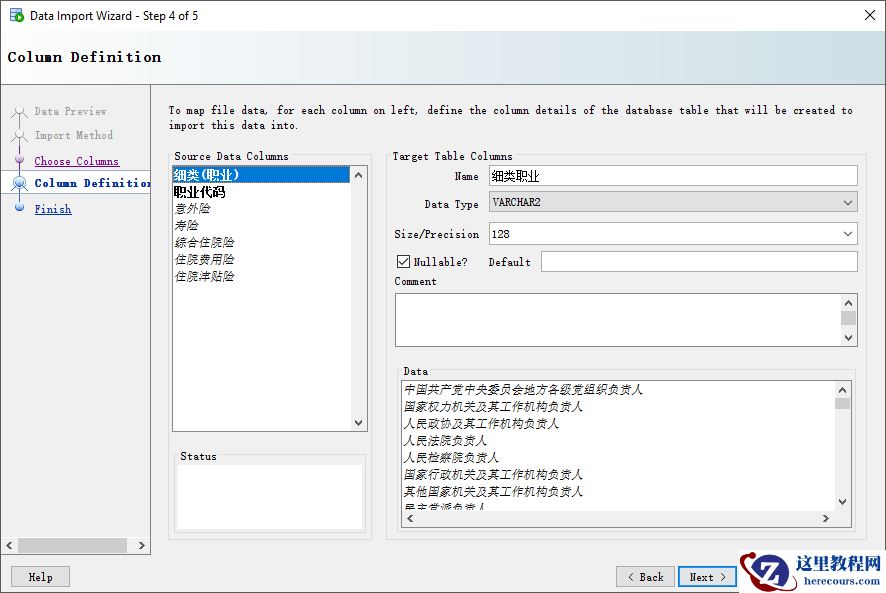Click the Name input field
Screen dimensions: 886x593
tap(672, 176)
